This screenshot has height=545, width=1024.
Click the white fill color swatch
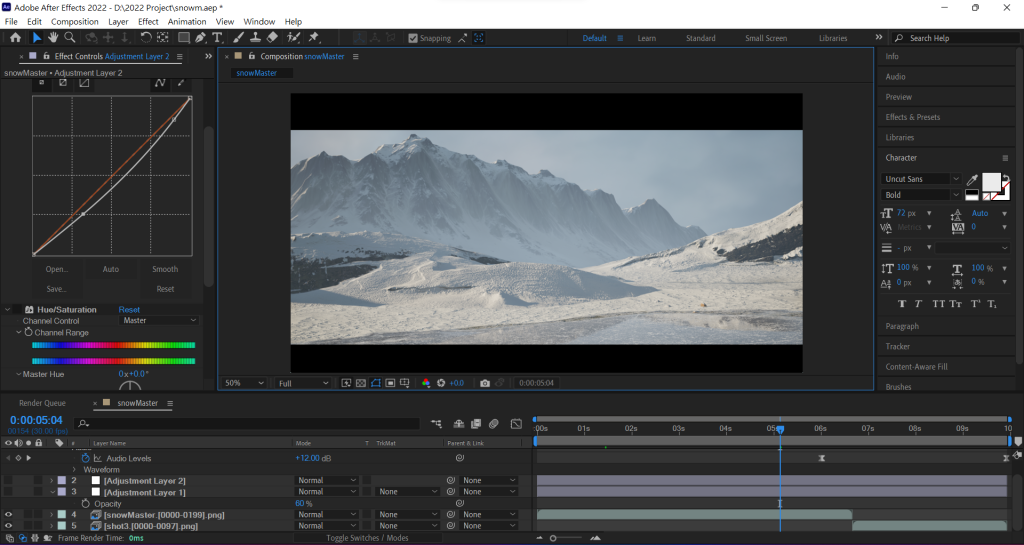pyautogui.click(x=990, y=181)
